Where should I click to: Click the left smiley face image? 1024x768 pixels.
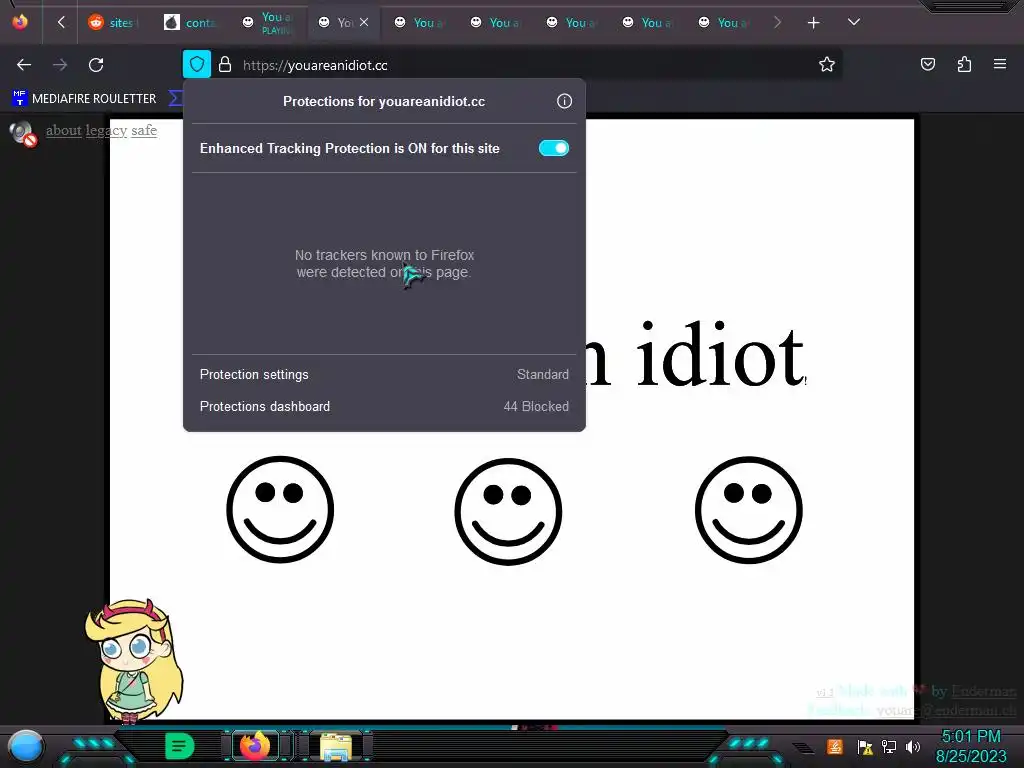[280, 509]
